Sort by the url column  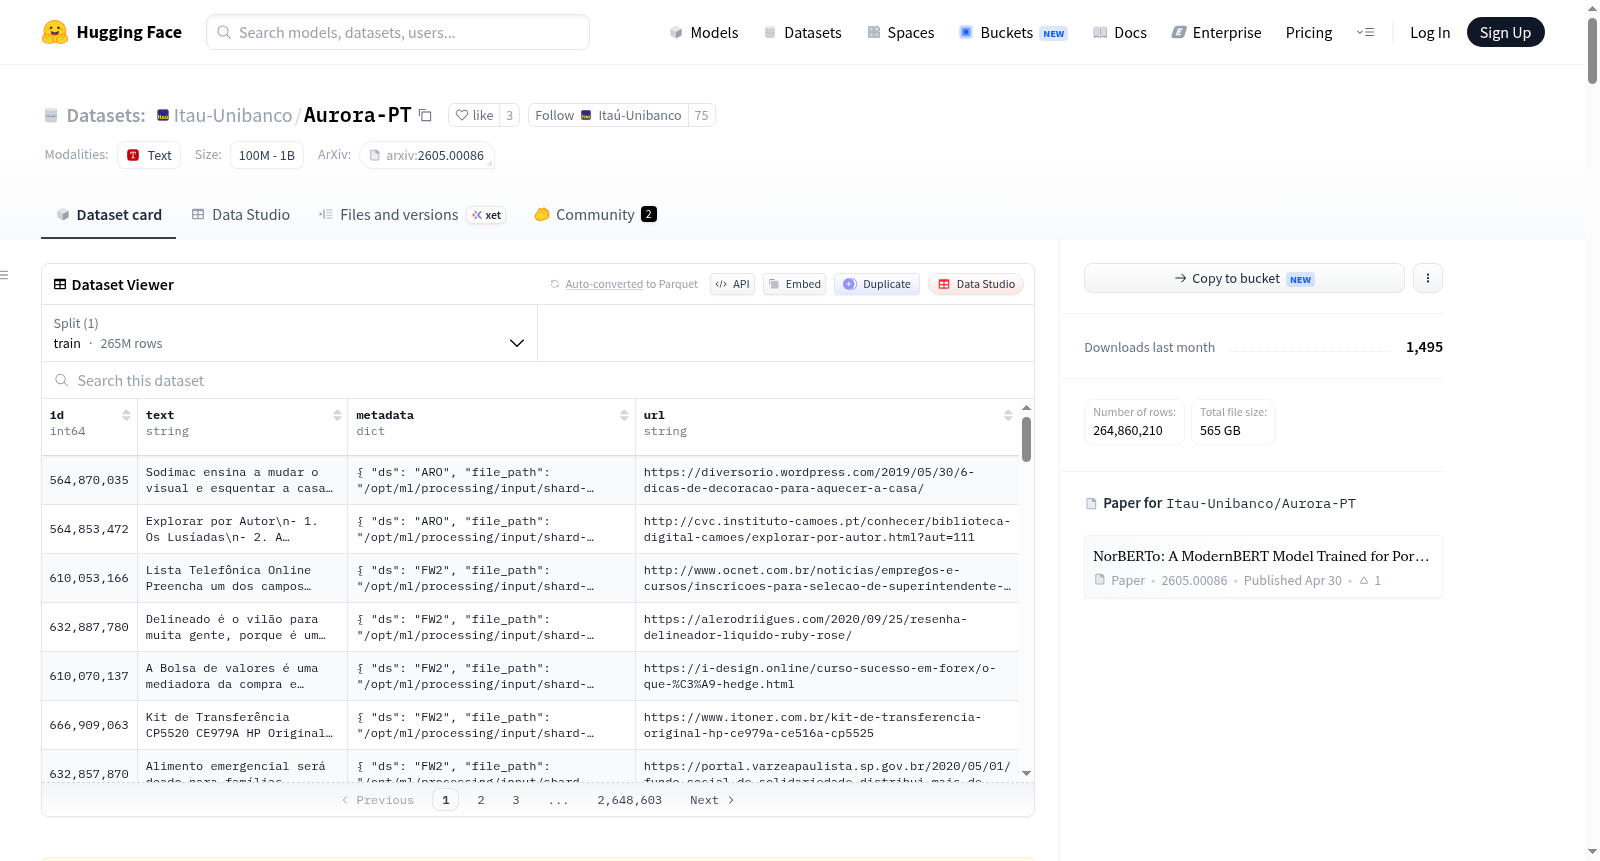click(x=1008, y=415)
